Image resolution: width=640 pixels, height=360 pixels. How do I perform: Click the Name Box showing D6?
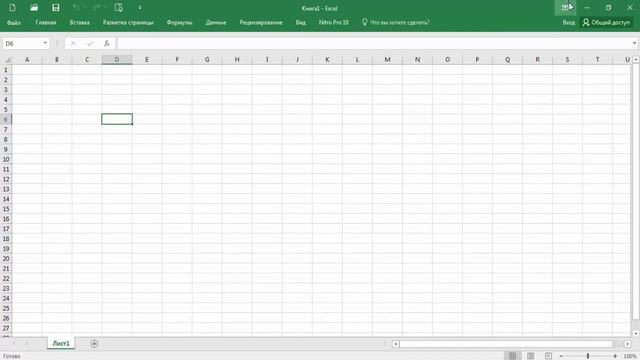[x=22, y=43]
